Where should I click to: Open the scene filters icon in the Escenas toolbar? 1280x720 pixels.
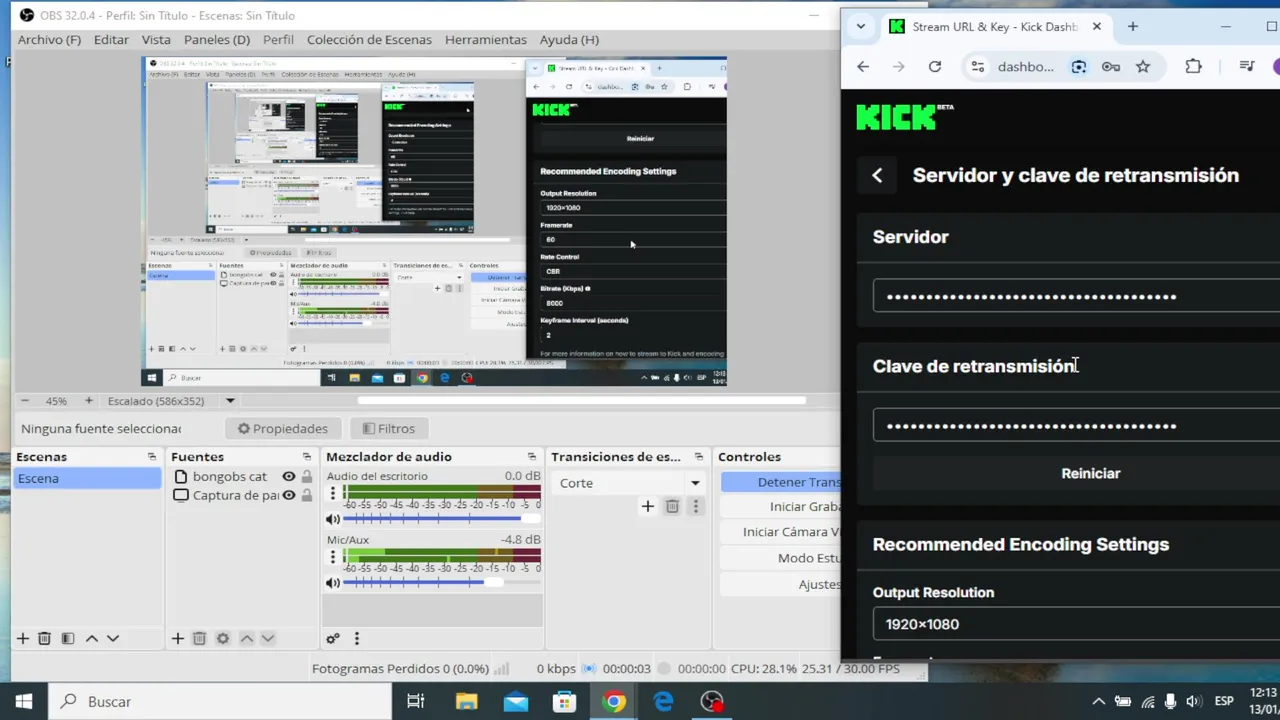point(68,638)
